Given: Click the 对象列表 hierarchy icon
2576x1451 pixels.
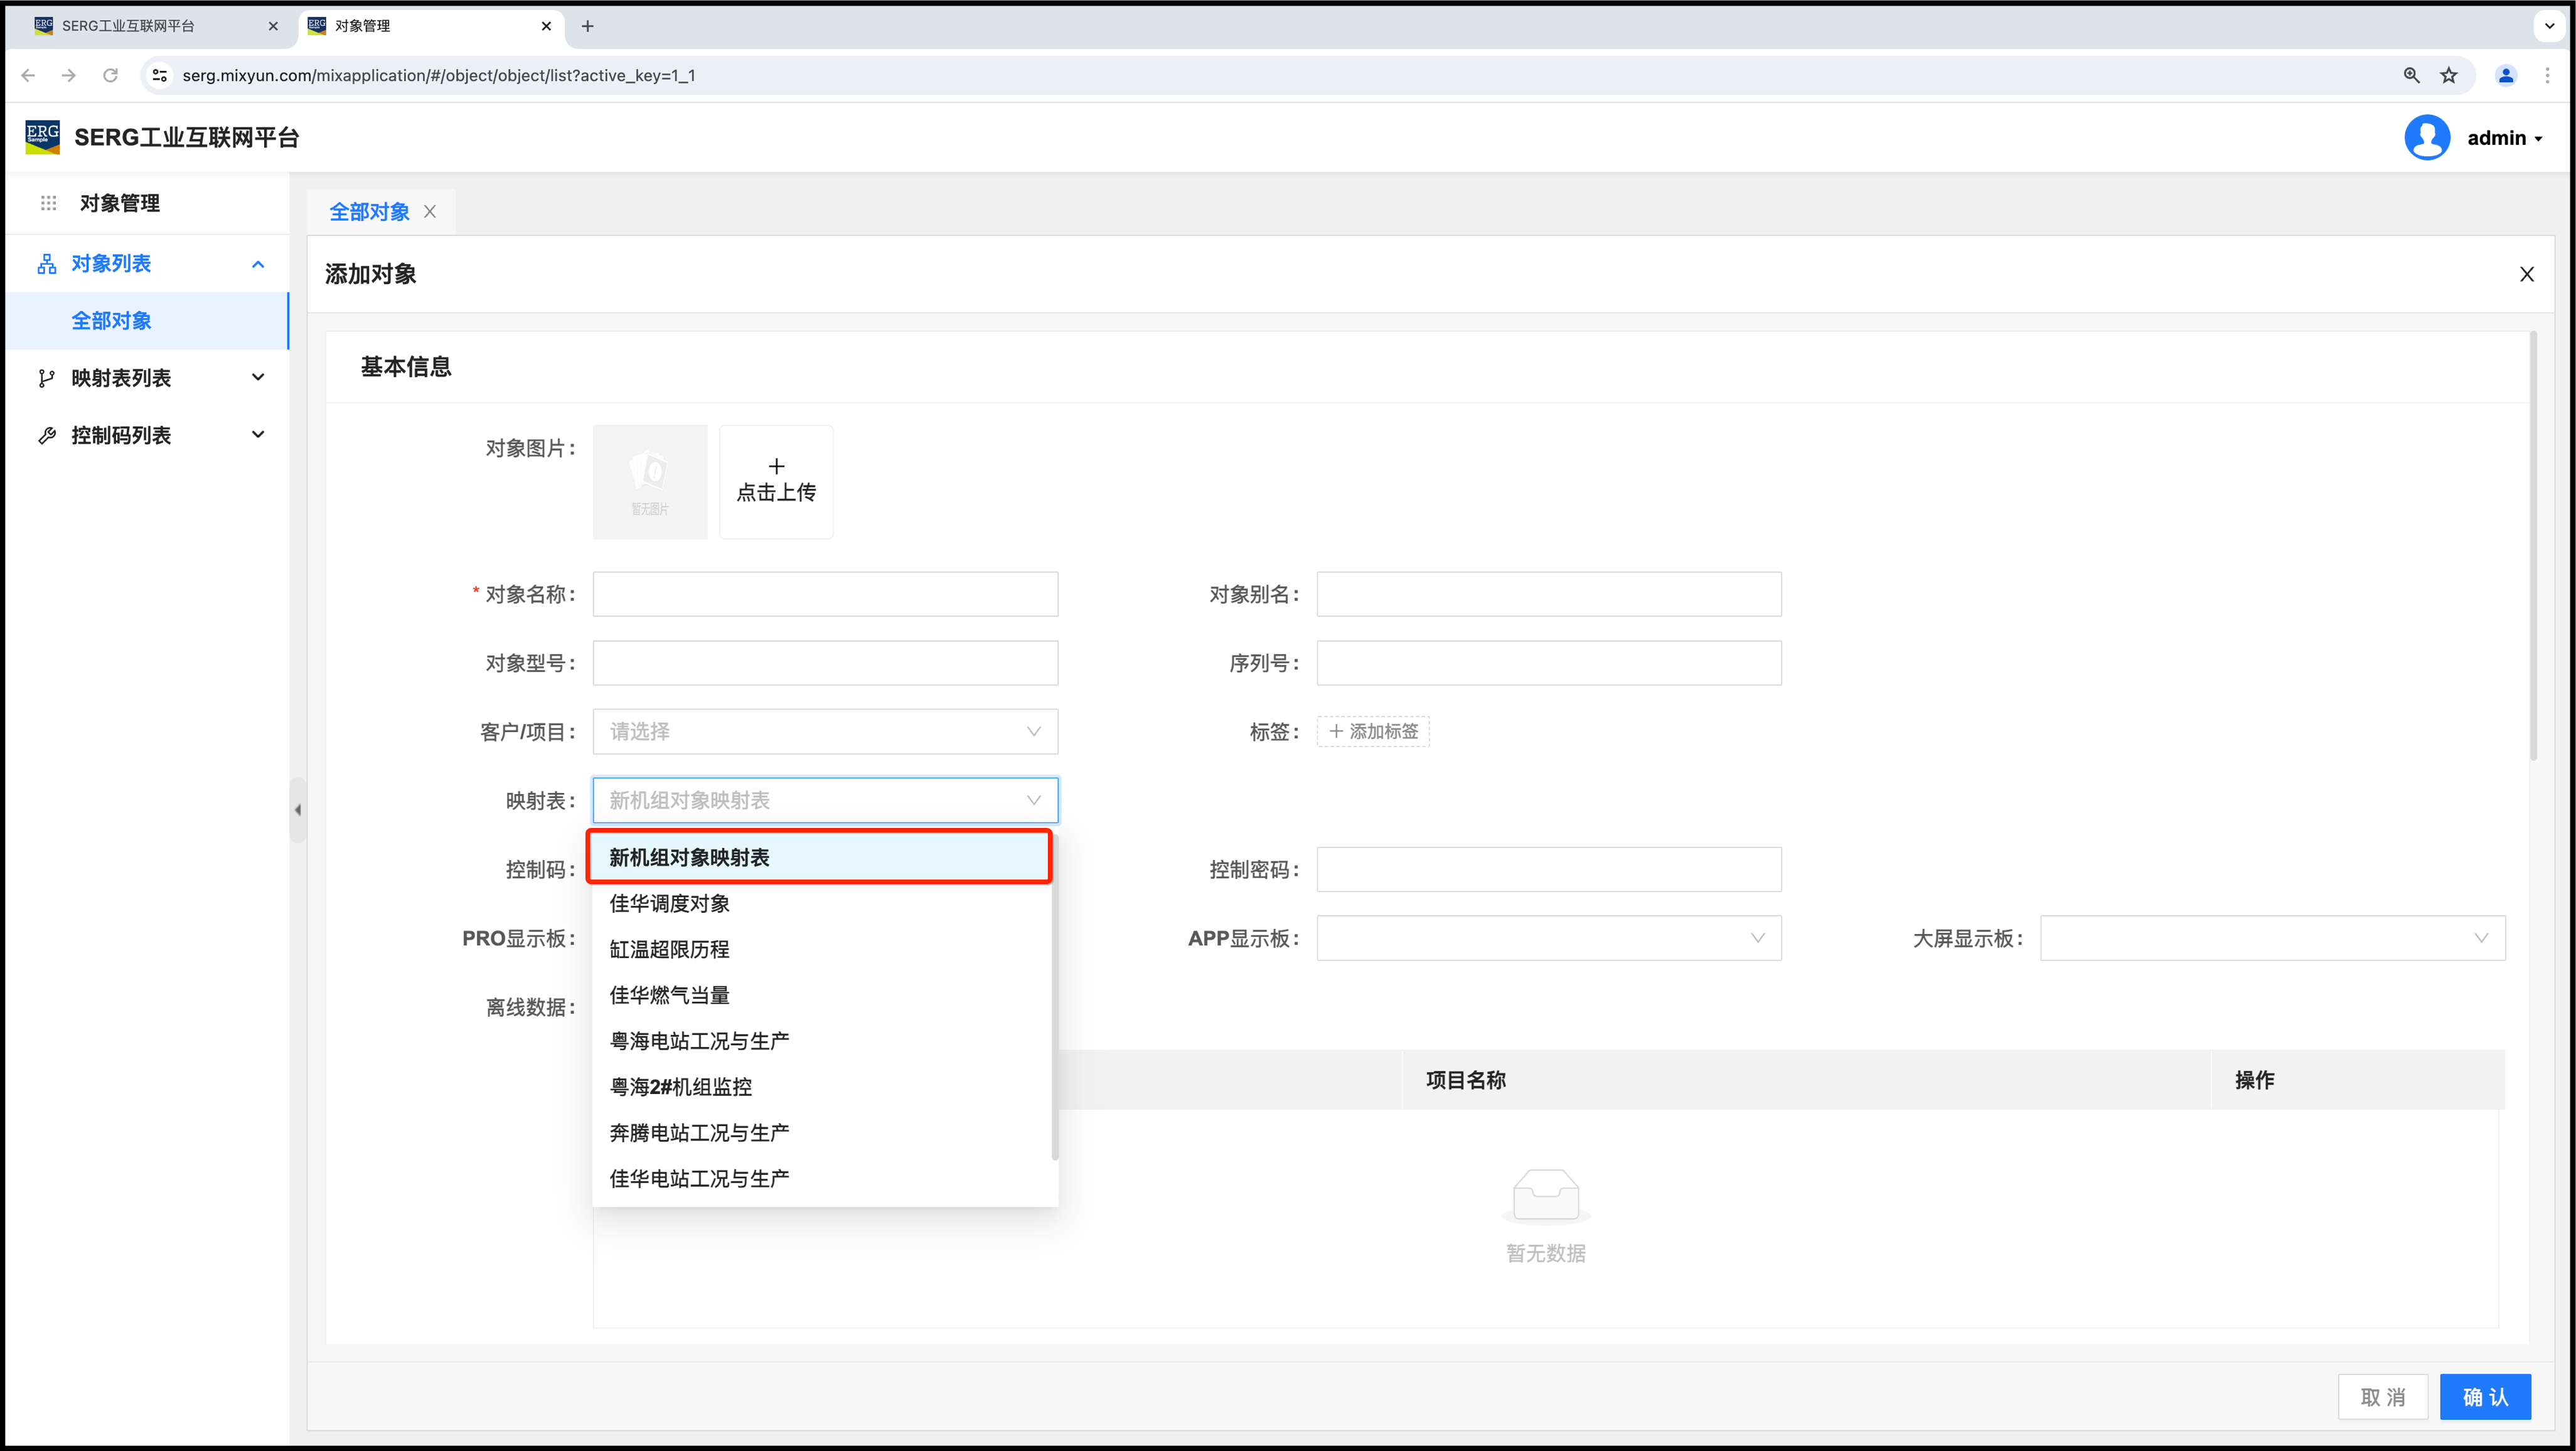Looking at the screenshot, I should (46, 264).
